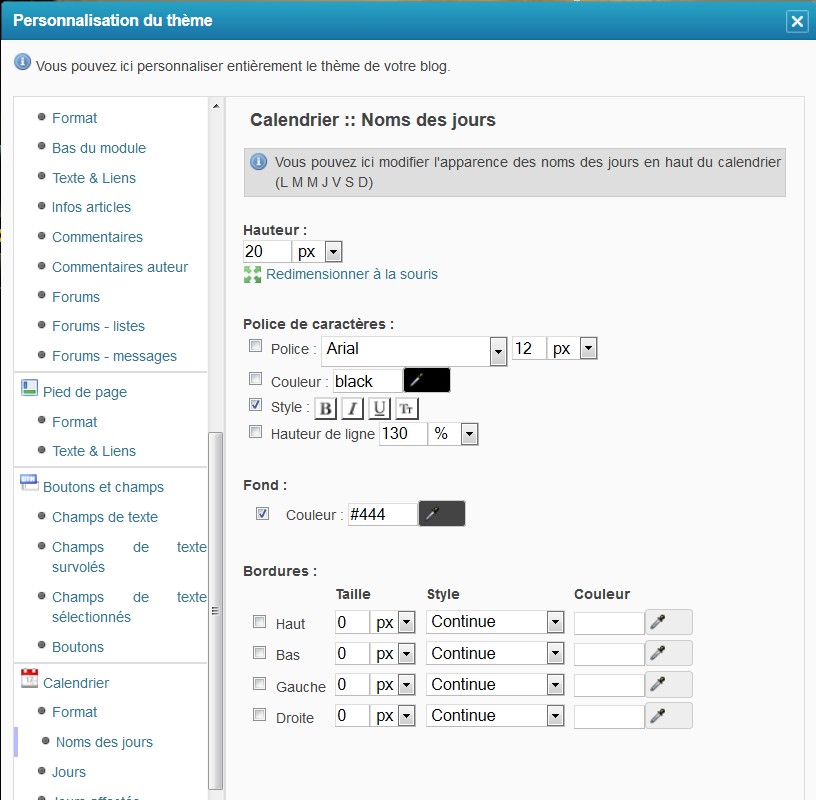This screenshot has width=816, height=800.
Task: Enable the Police font checkbox
Action: pyautogui.click(x=256, y=346)
